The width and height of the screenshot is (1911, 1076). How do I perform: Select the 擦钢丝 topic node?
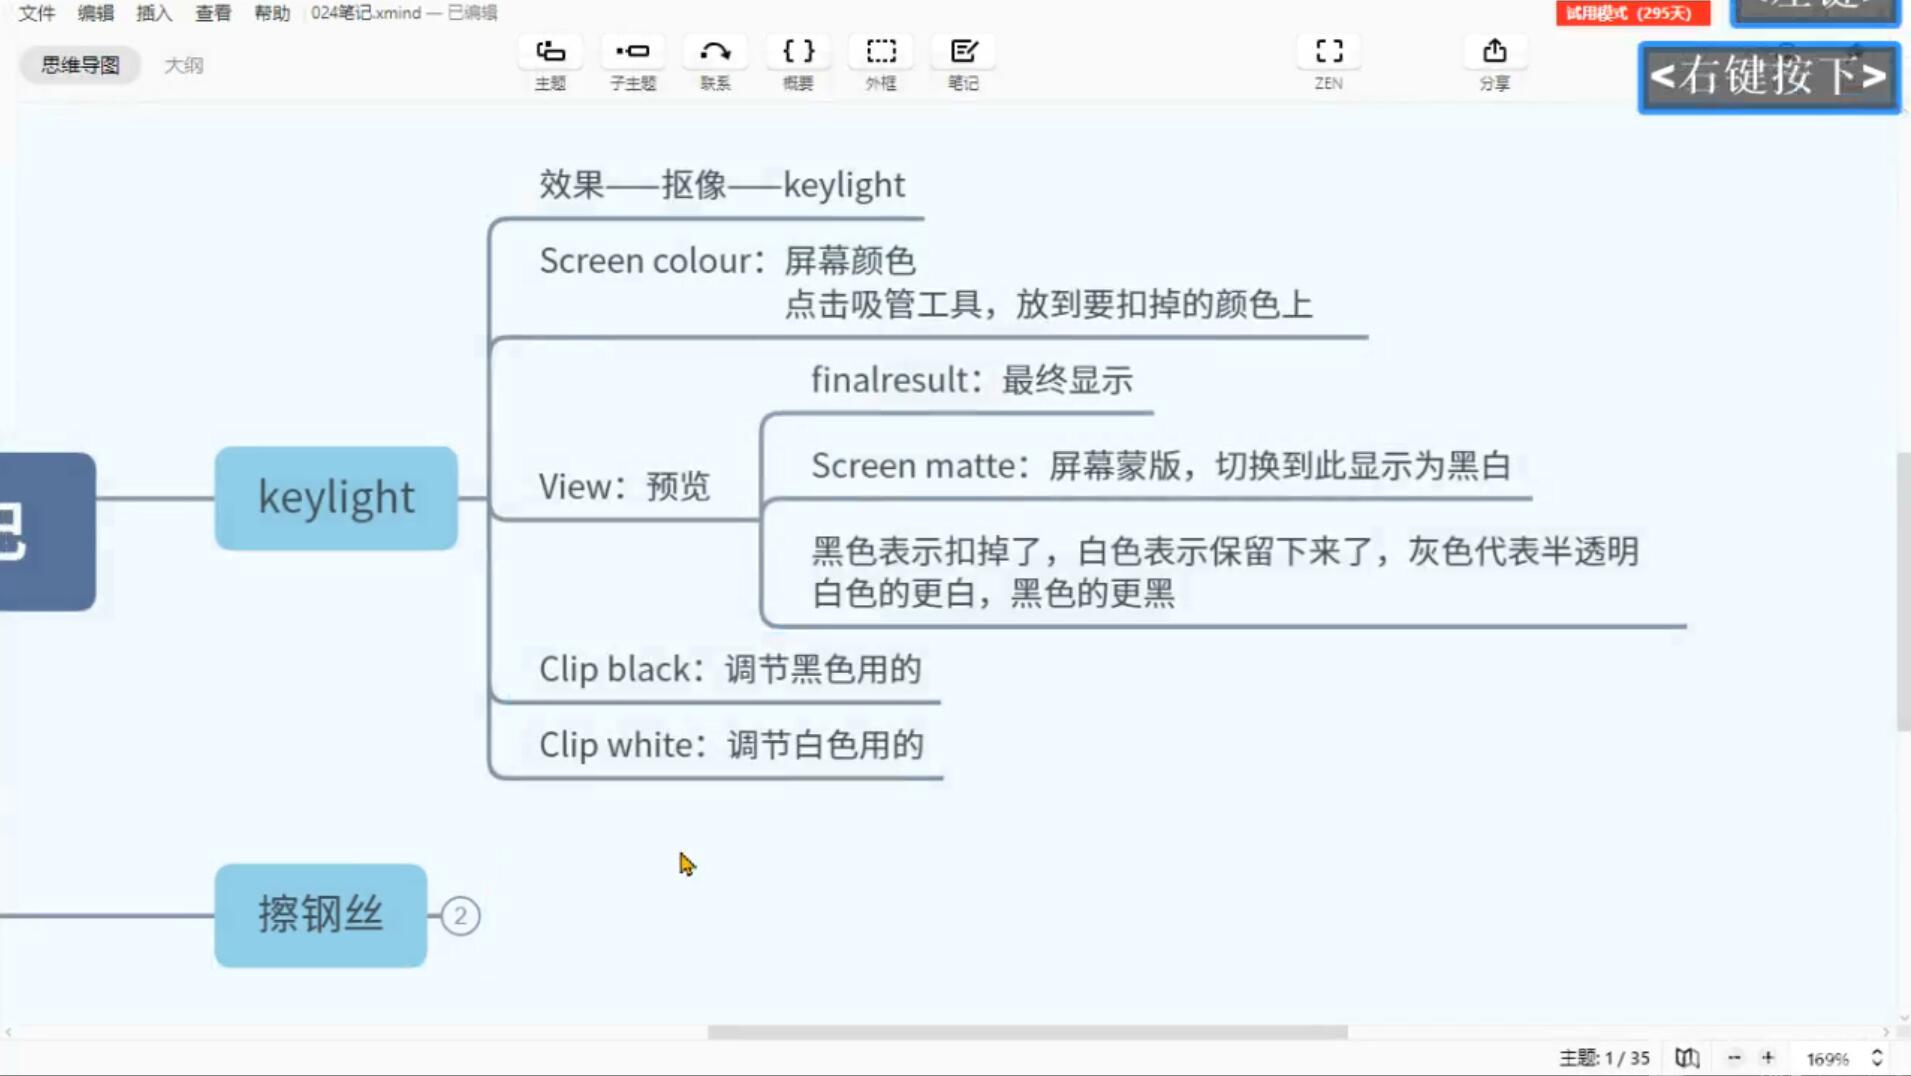(x=321, y=915)
